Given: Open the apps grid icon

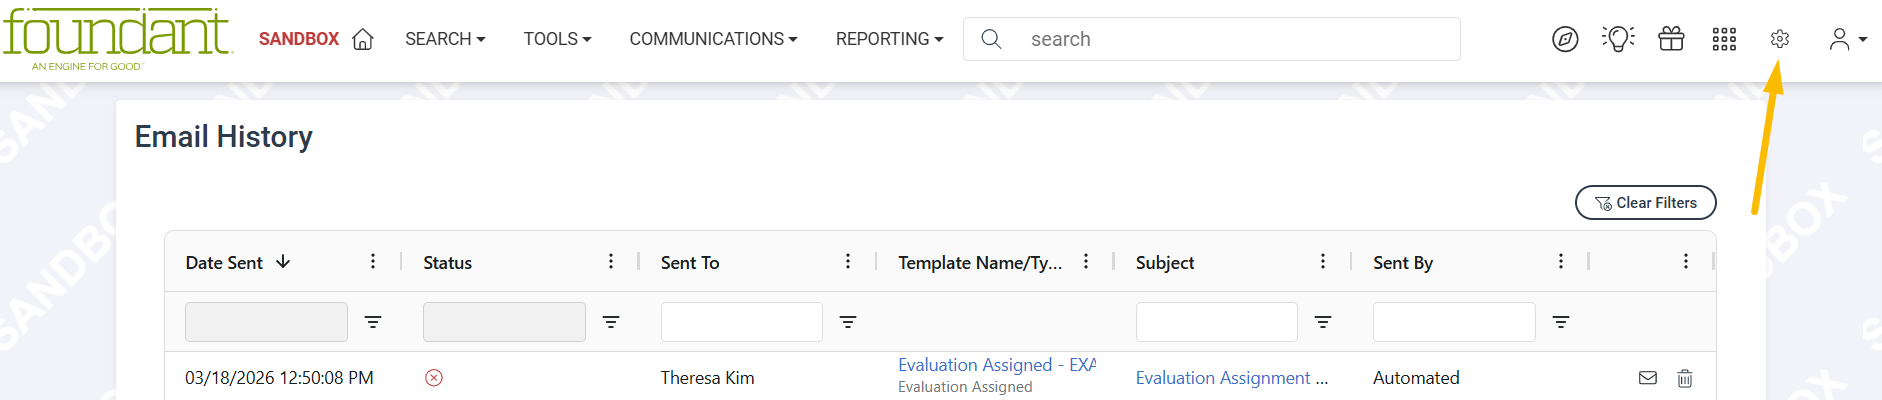Looking at the screenshot, I should click(x=1724, y=39).
